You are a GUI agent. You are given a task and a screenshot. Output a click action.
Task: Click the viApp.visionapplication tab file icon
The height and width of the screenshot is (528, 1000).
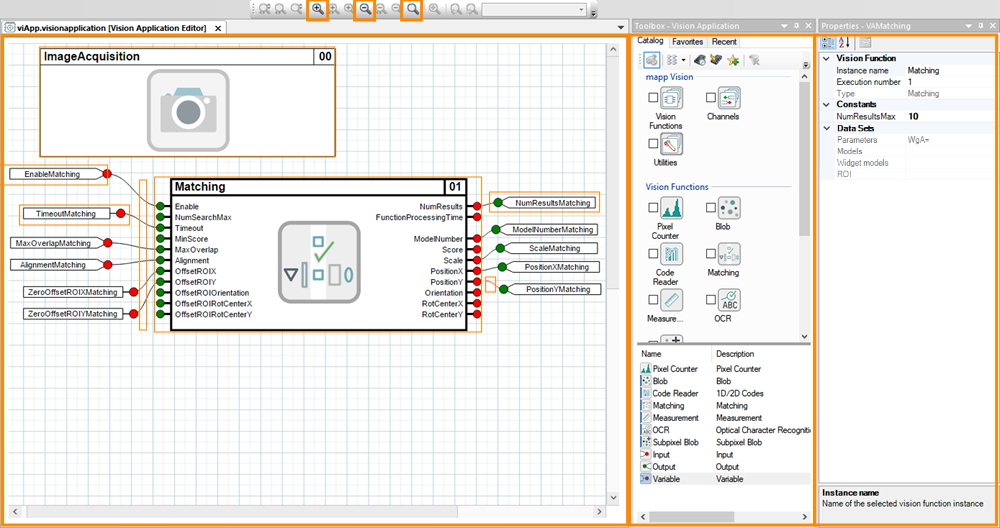[x=10, y=28]
